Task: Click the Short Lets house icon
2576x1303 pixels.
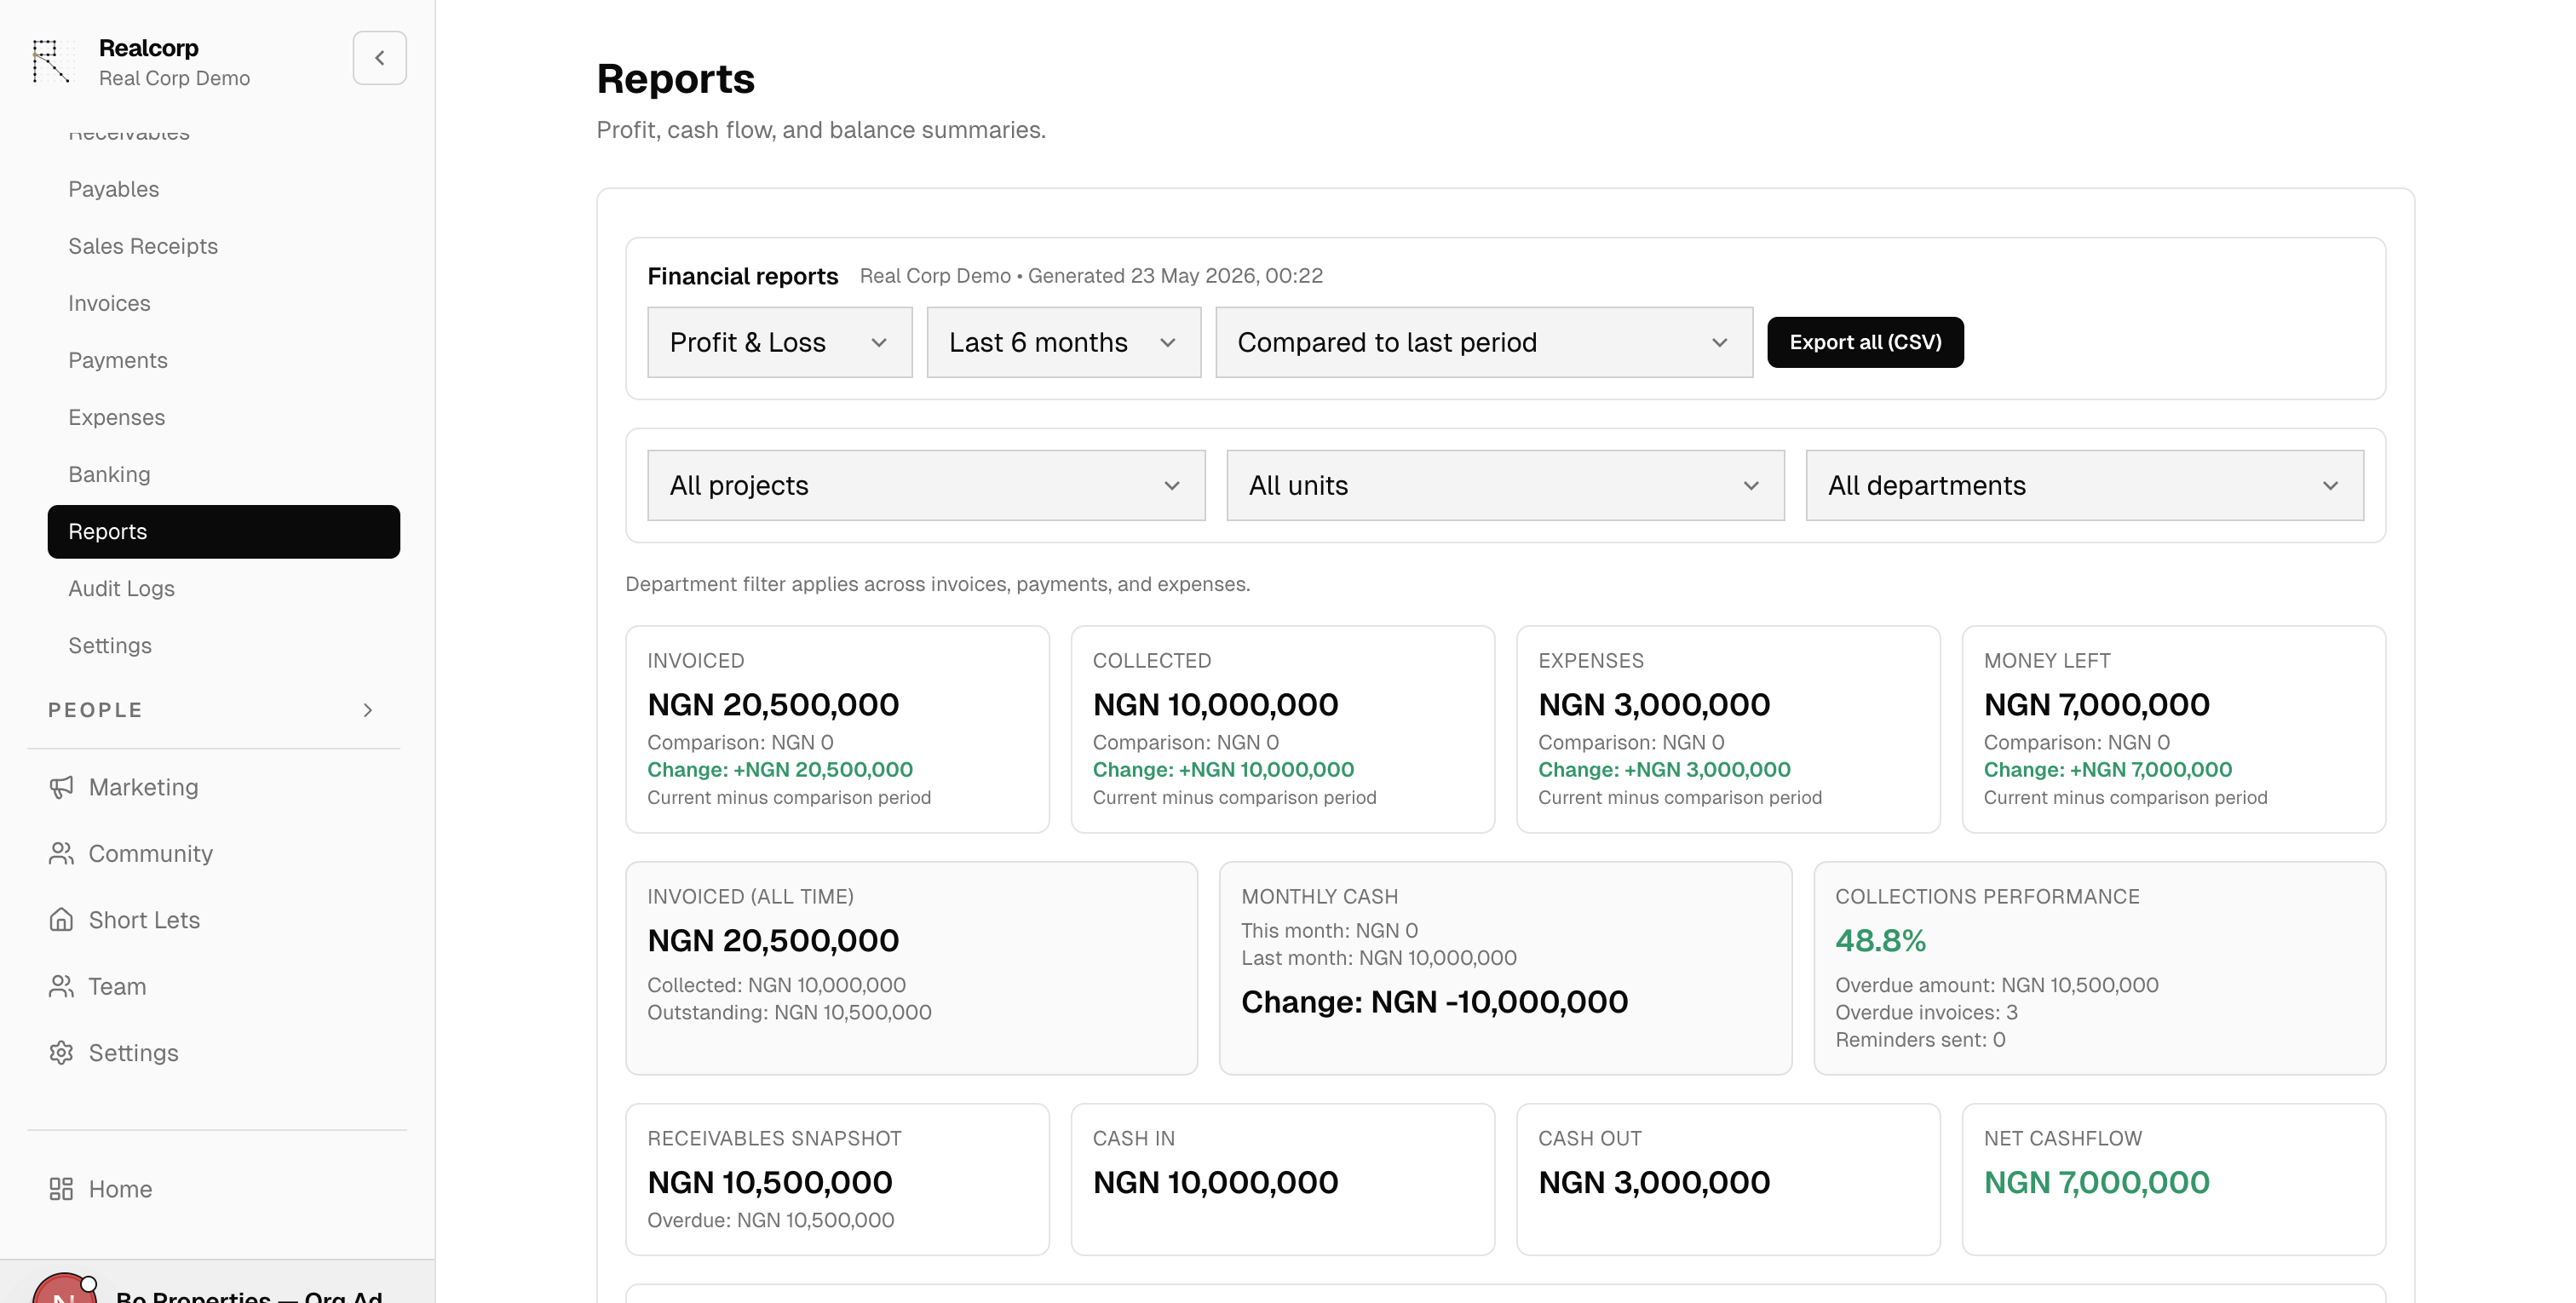Action: point(61,920)
